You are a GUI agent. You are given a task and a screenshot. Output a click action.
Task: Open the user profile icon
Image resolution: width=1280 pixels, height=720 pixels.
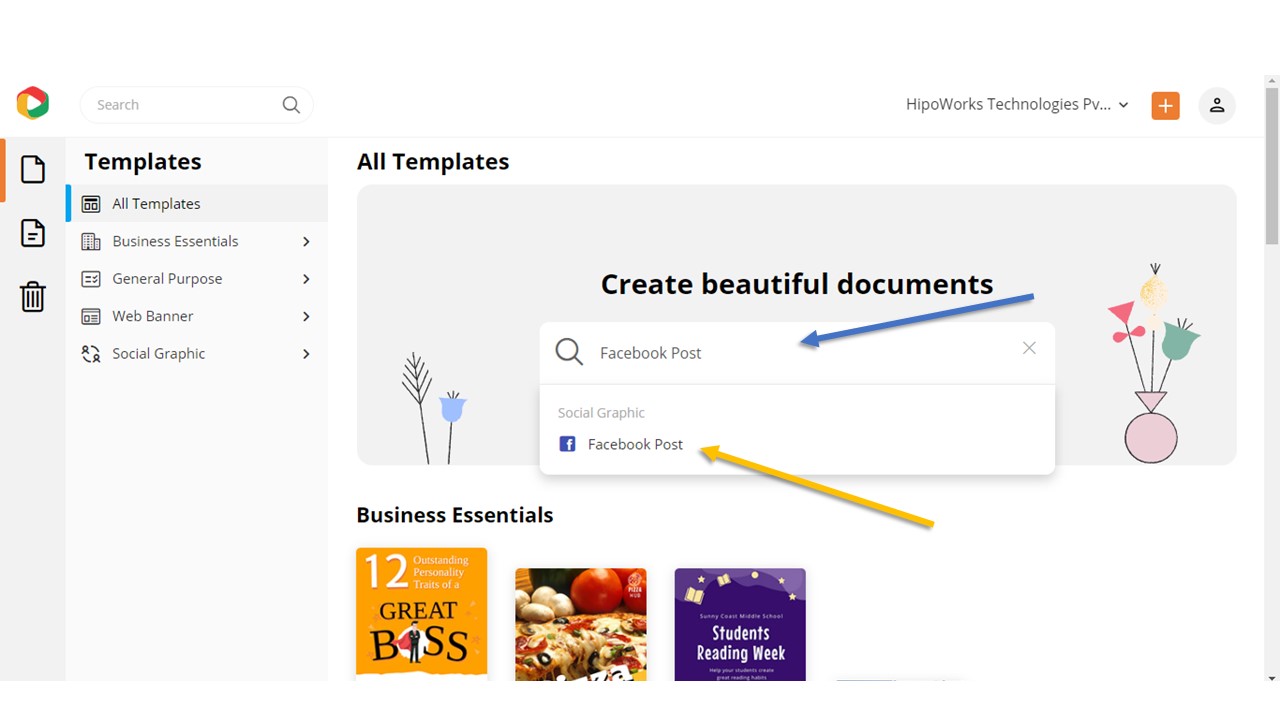[x=1217, y=105]
